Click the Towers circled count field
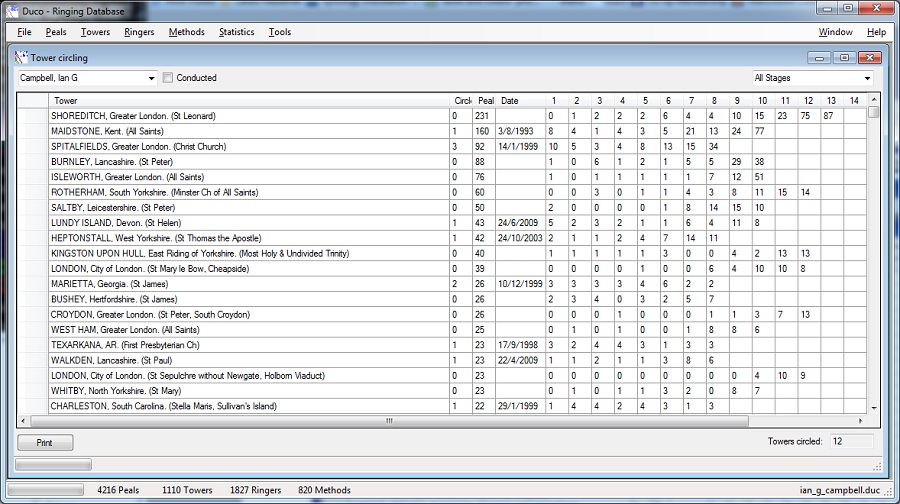900x504 pixels. click(x=850, y=441)
